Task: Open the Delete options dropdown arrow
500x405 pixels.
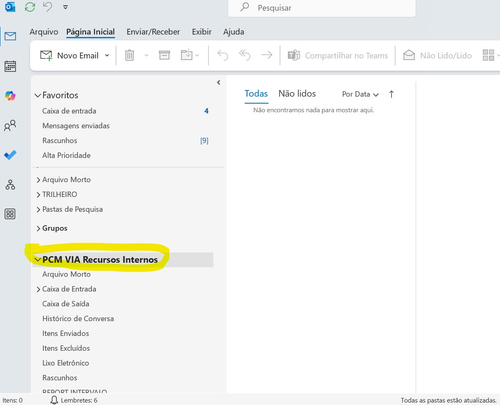Action: (x=146, y=55)
